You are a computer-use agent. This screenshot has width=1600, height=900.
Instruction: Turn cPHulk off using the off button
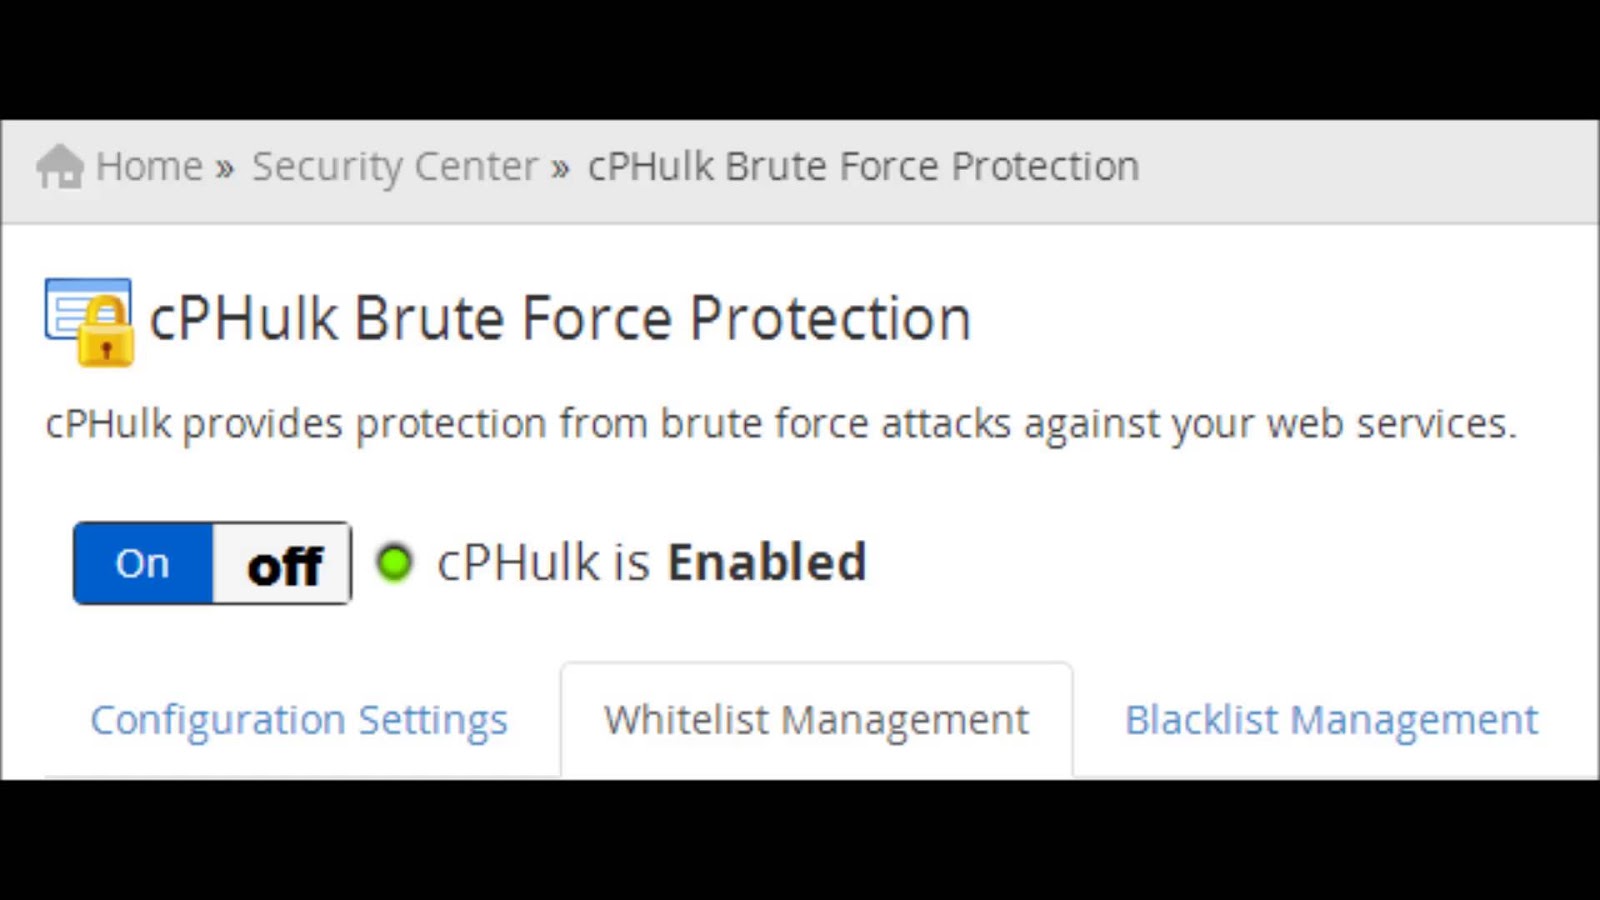click(283, 563)
